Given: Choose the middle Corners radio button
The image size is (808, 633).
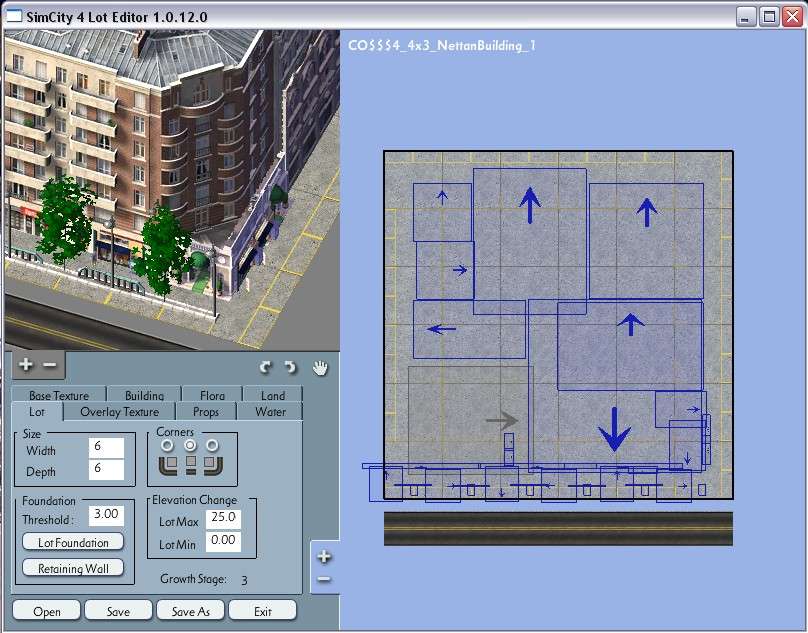Looking at the screenshot, I should pyautogui.click(x=190, y=444).
